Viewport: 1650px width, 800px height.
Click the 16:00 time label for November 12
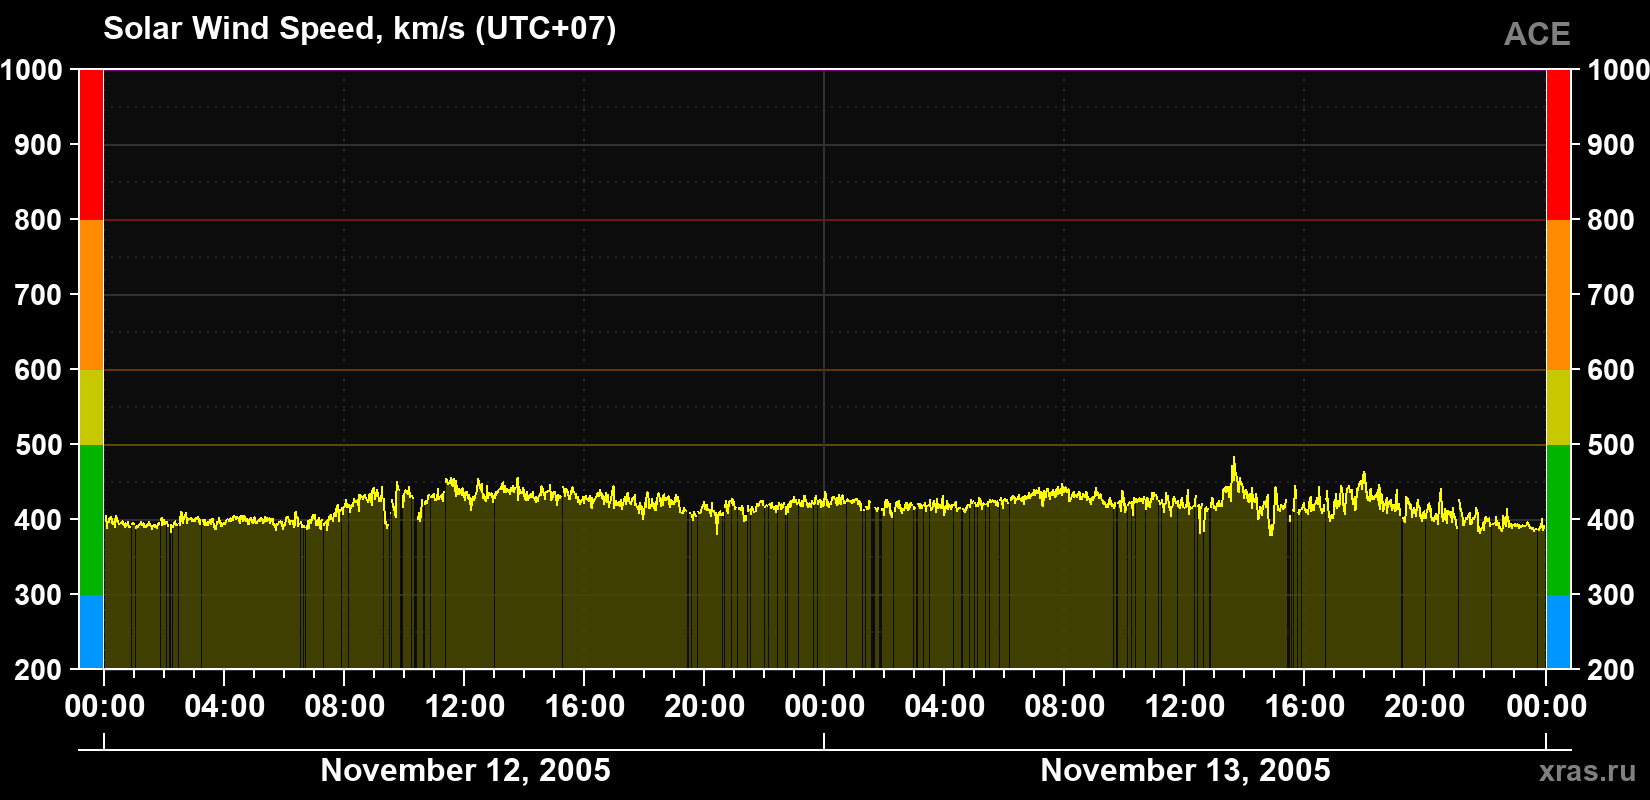pyautogui.click(x=585, y=707)
